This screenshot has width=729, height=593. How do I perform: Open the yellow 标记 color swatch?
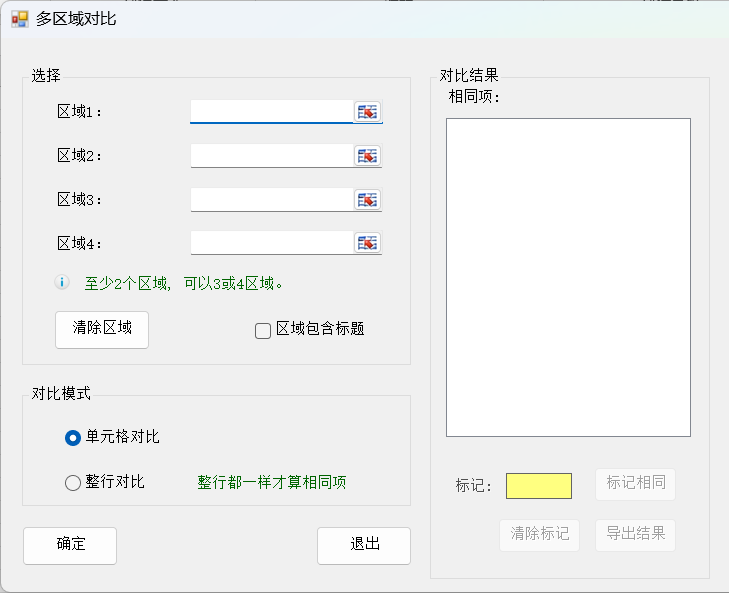[539, 486]
